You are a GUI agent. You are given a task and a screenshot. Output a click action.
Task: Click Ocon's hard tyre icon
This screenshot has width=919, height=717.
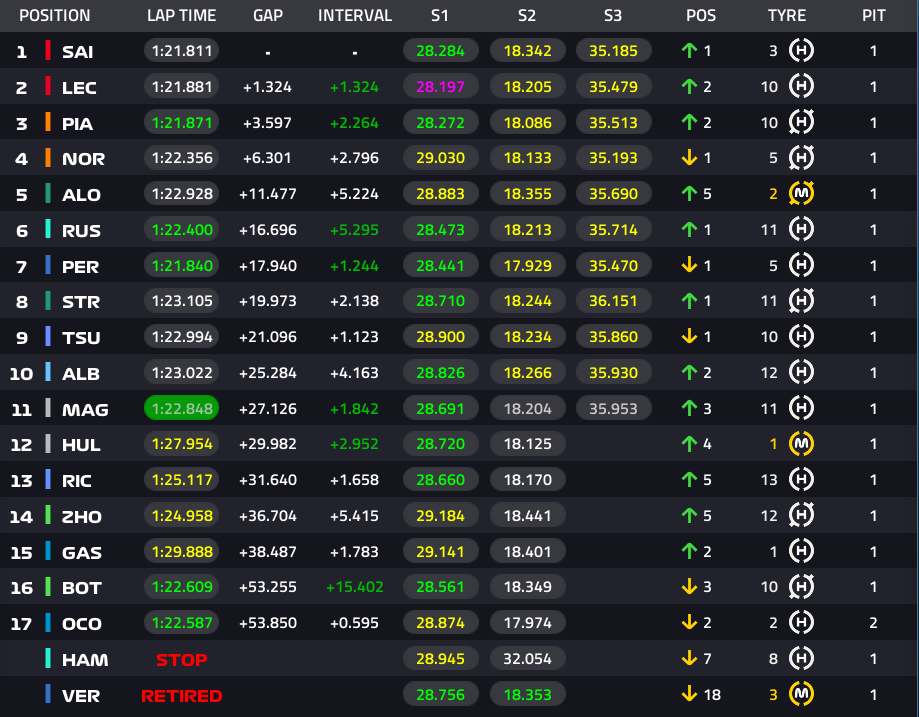(x=801, y=623)
